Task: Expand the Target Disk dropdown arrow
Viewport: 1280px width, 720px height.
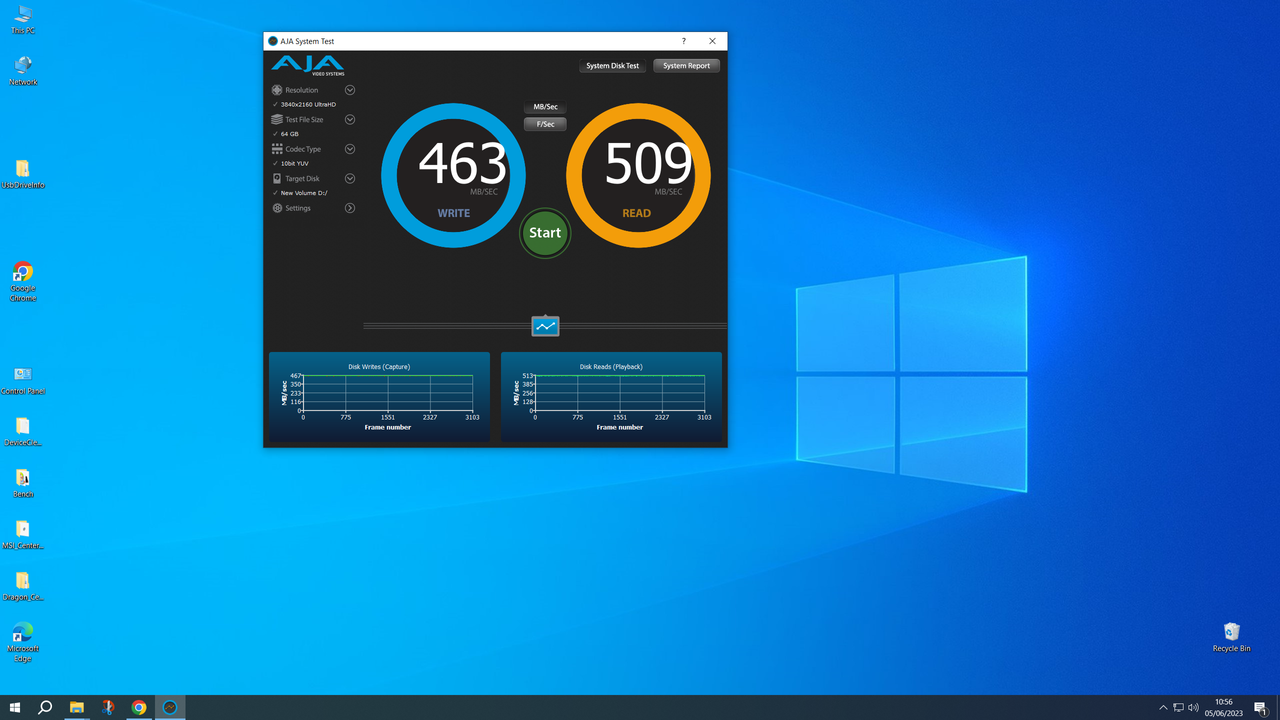Action: pos(350,179)
